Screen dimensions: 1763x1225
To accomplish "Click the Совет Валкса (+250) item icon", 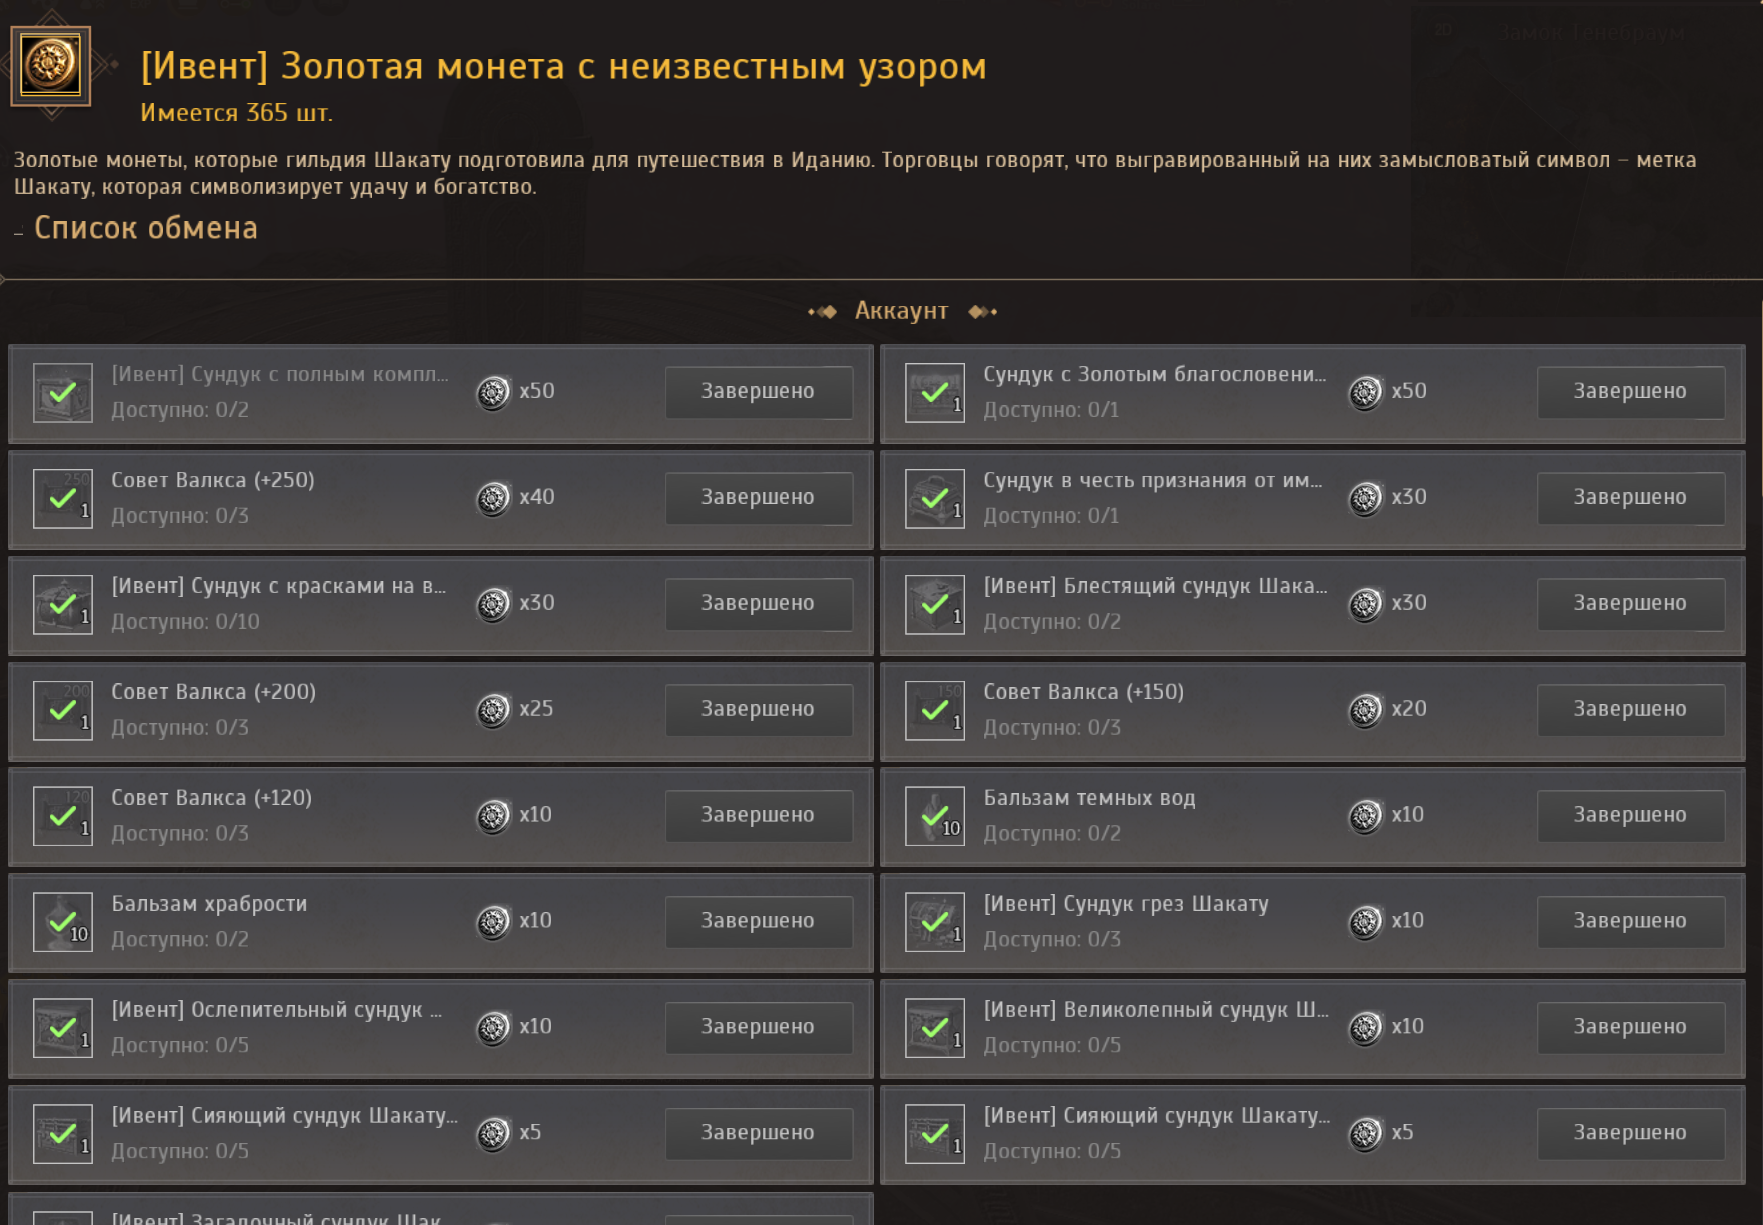I will [62, 498].
